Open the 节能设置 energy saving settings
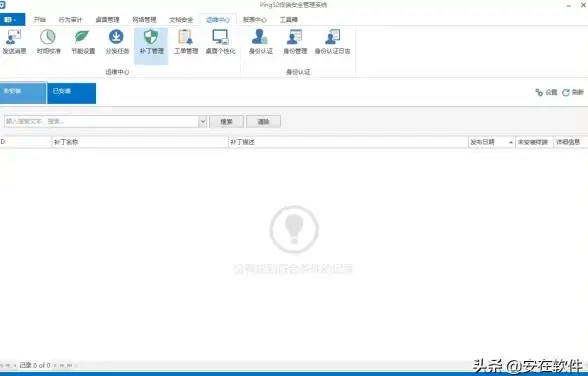Image resolution: width=588 pixels, height=376 pixels. click(x=83, y=42)
